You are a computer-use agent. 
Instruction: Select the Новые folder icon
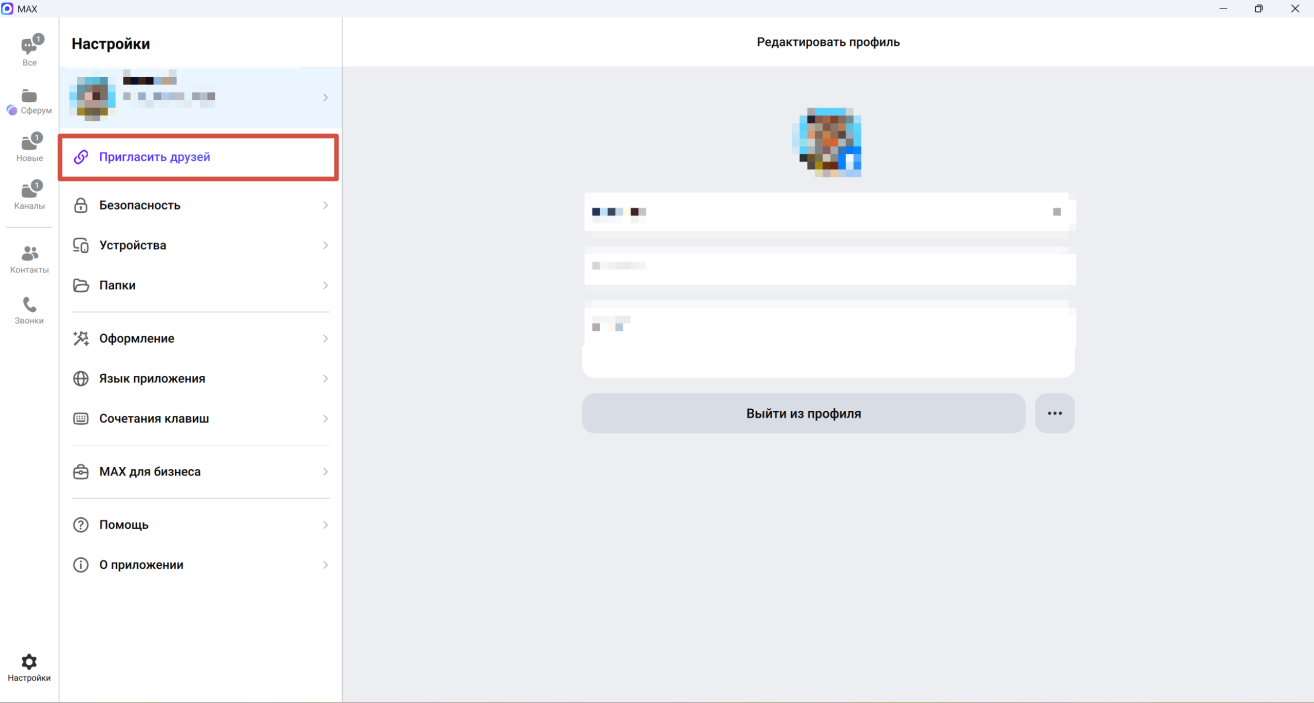[29, 142]
